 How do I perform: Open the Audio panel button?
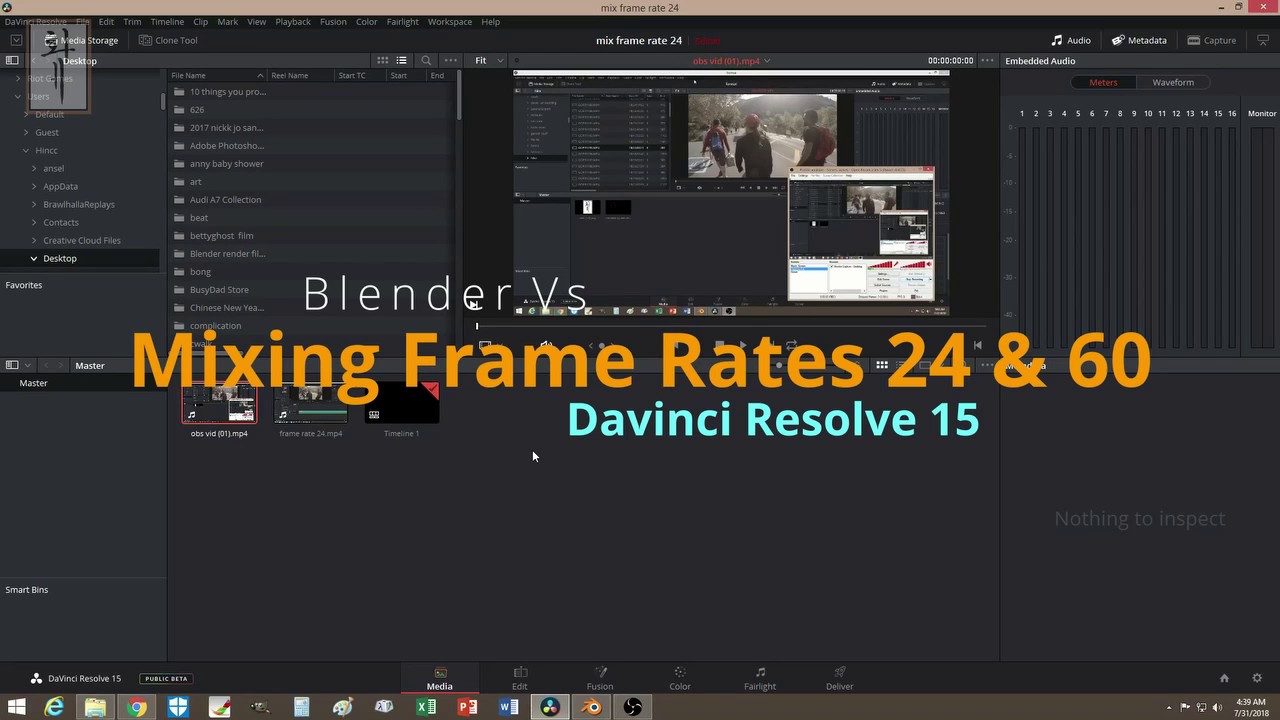[1071, 40]
